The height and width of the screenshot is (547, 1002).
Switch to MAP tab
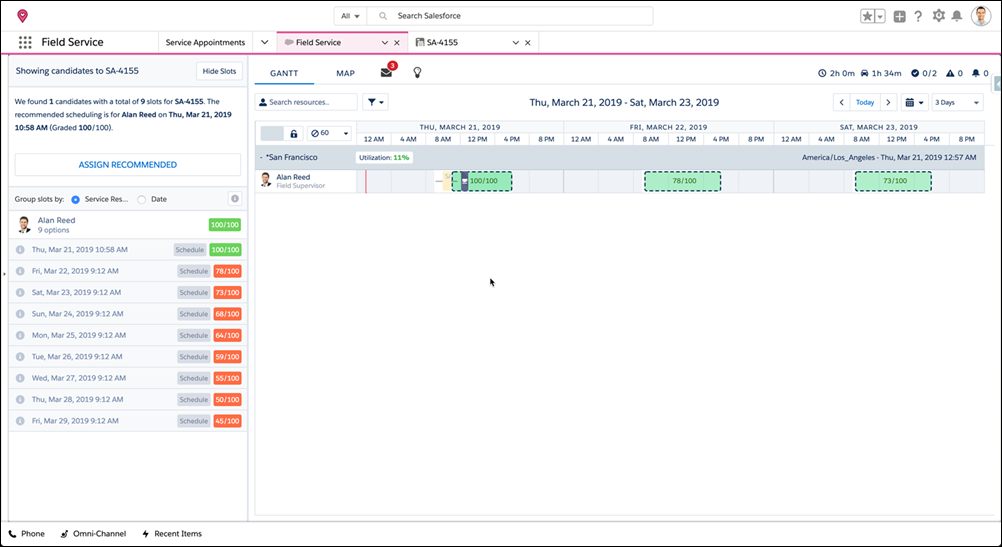coord(345,73)
